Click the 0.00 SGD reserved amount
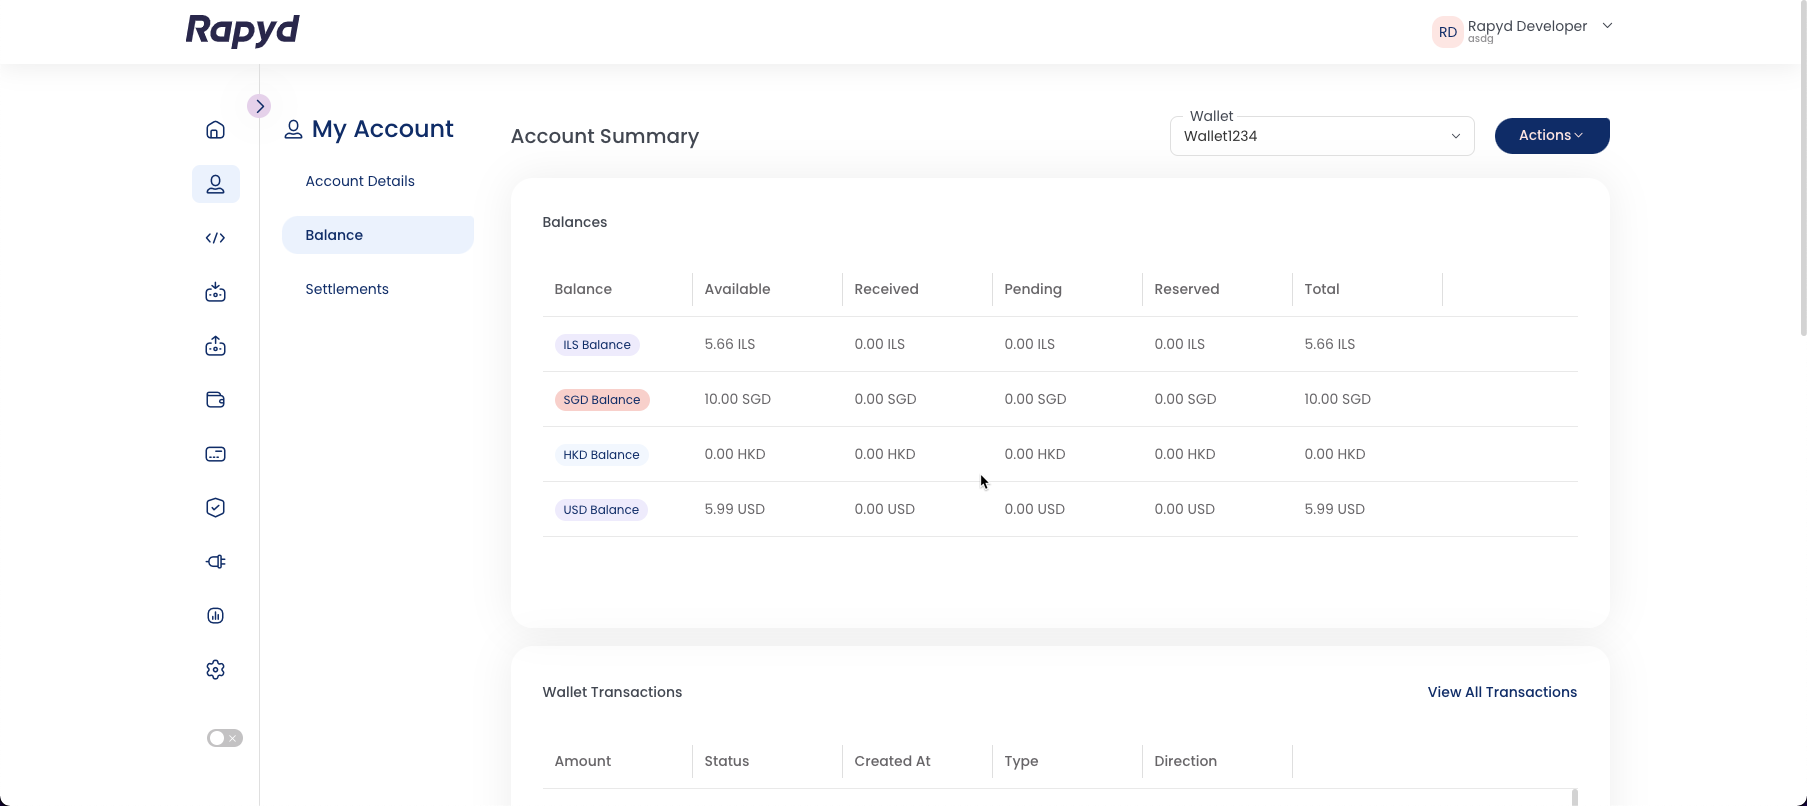Screen dimensions: 1807x806 pos(1186,399)
